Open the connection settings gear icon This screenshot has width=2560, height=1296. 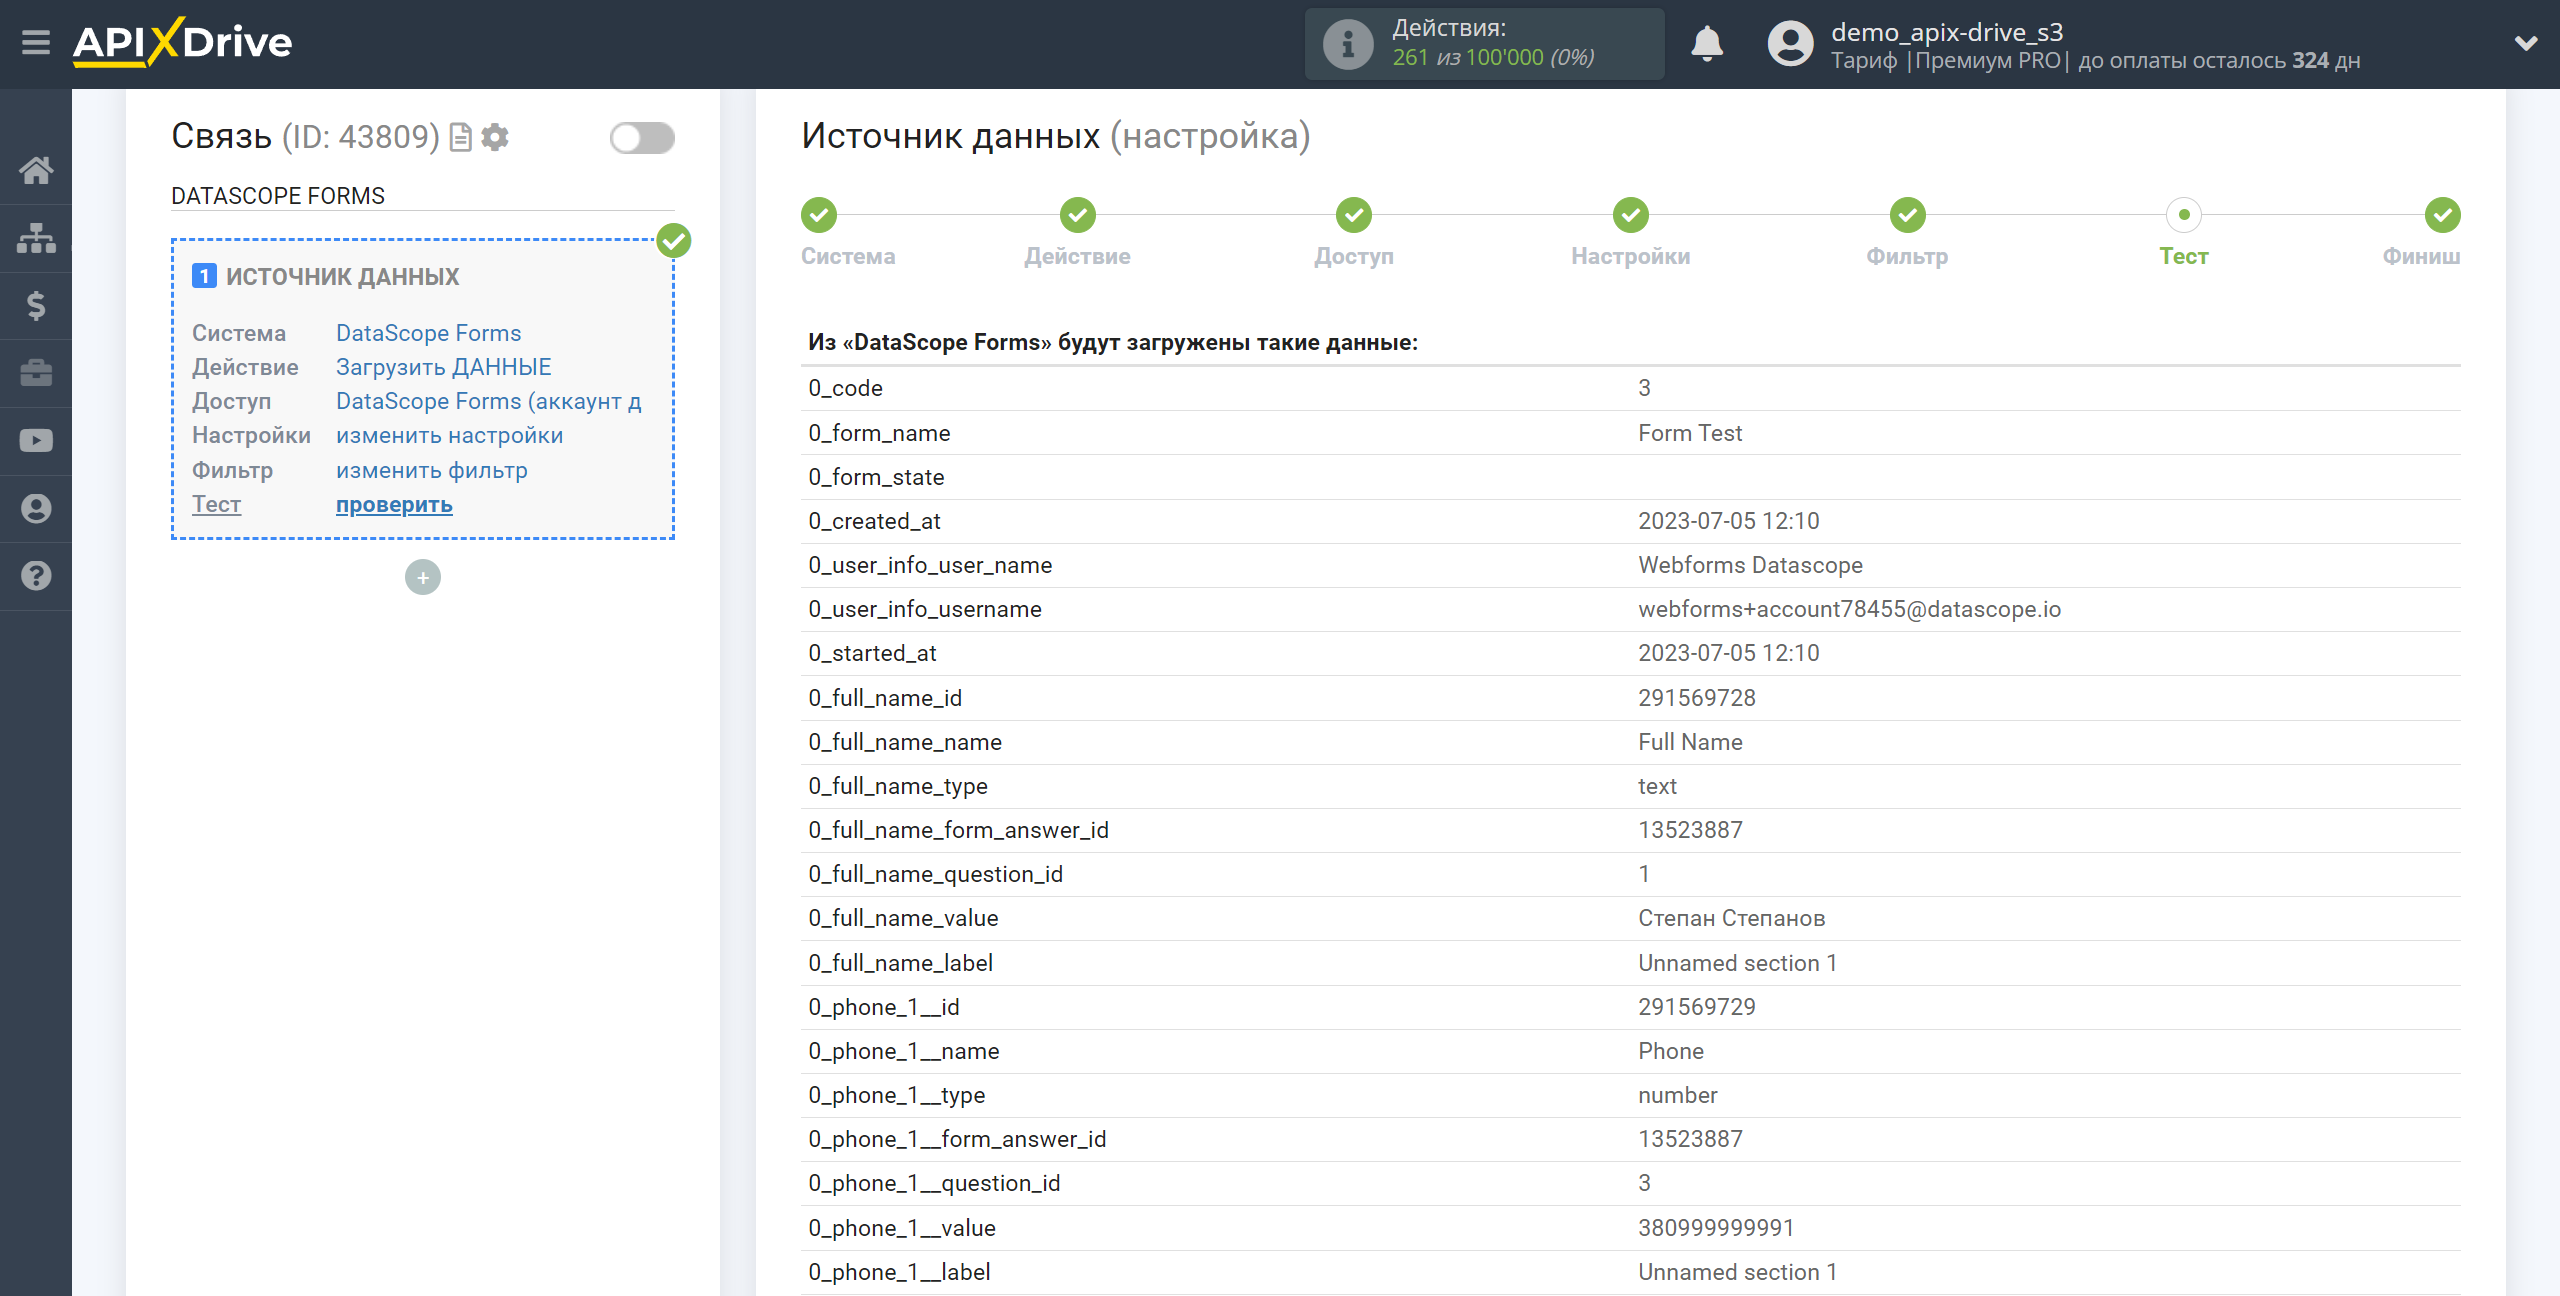495,137
